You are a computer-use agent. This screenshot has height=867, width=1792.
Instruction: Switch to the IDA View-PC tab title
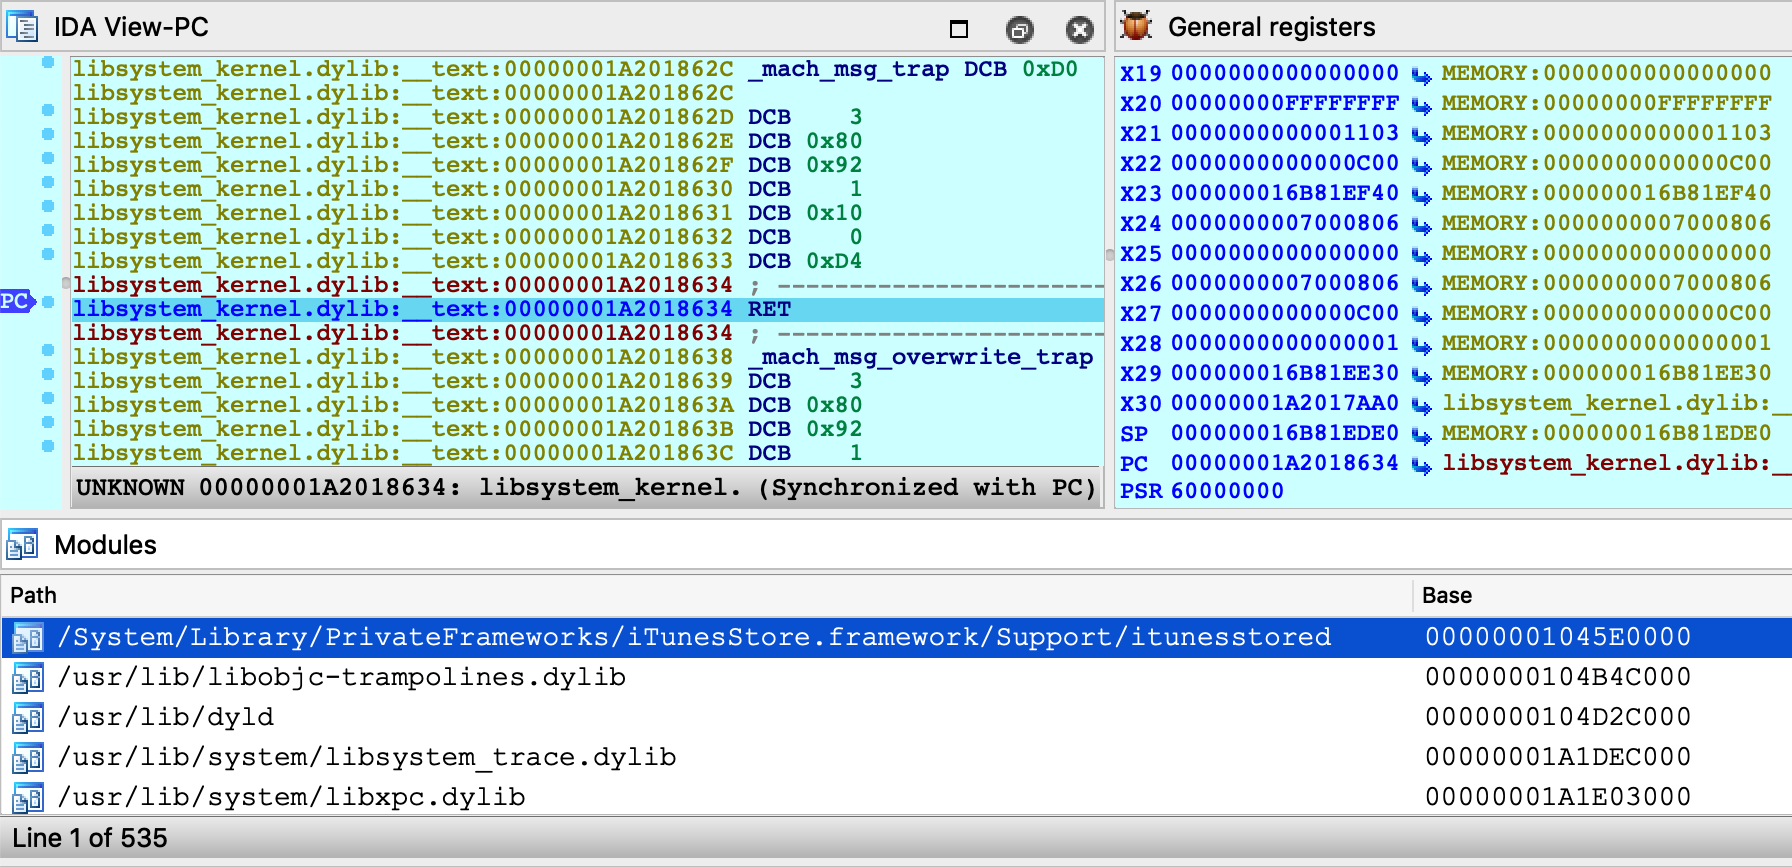131,27
